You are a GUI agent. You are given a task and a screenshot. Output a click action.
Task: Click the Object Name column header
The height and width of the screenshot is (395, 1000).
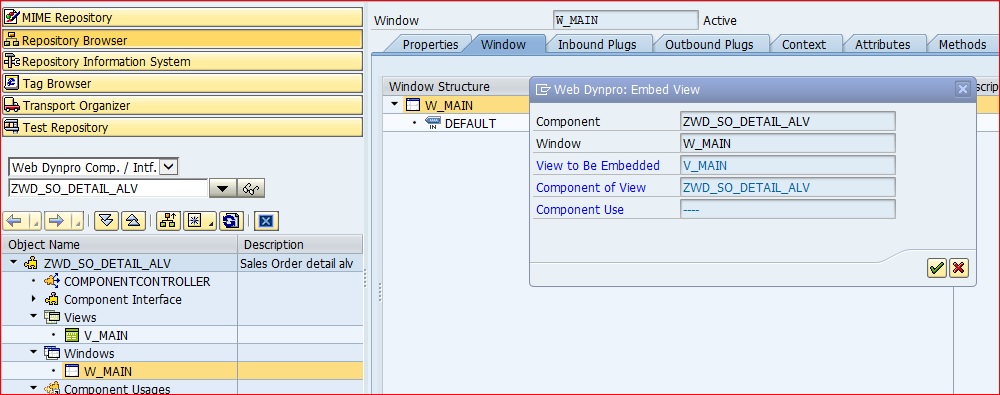120,244
